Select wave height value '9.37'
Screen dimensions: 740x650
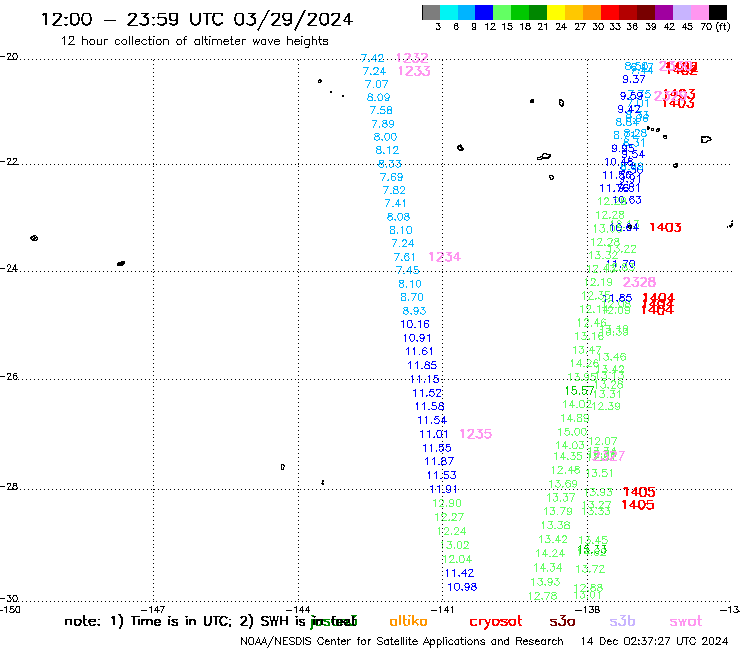pos(633,79)
